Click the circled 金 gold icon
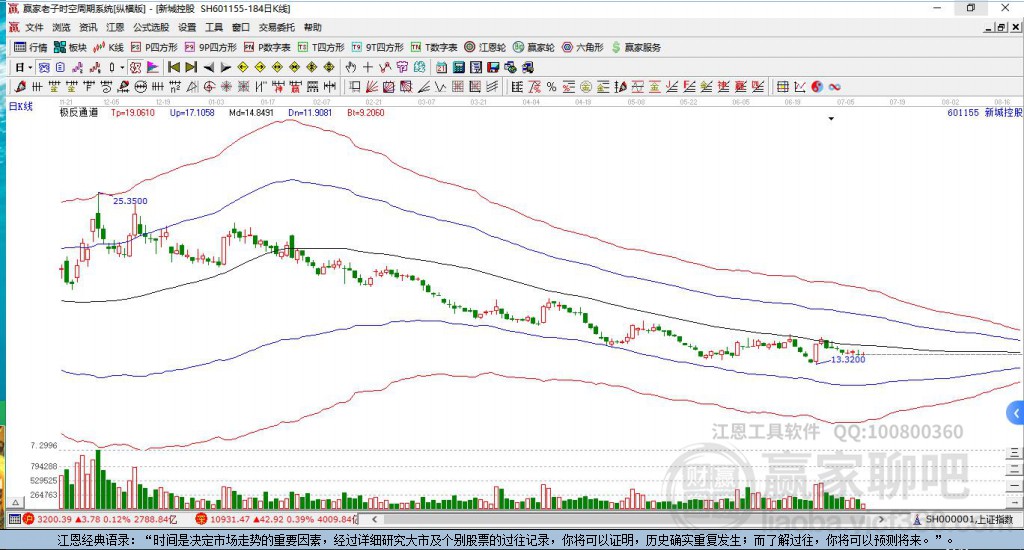1024x550 pixels. pos(586,86)
